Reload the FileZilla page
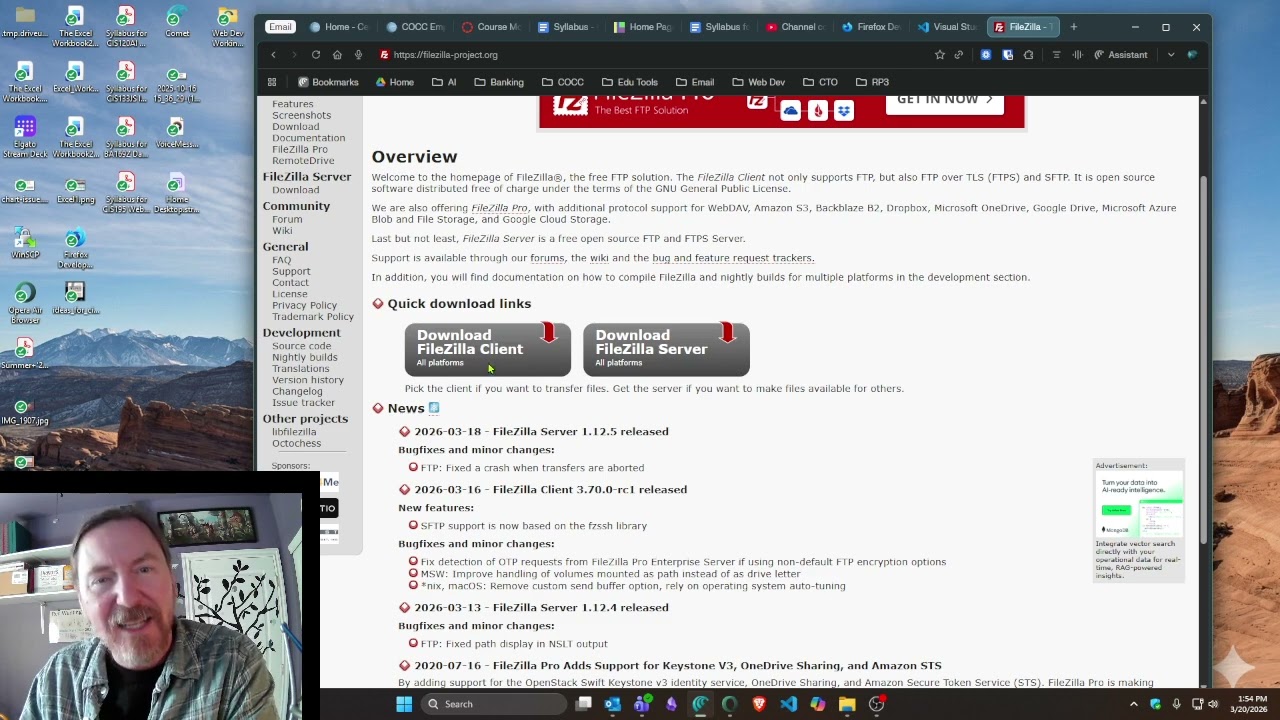The height and width of the screenshot is (720, 1280). 316,55
